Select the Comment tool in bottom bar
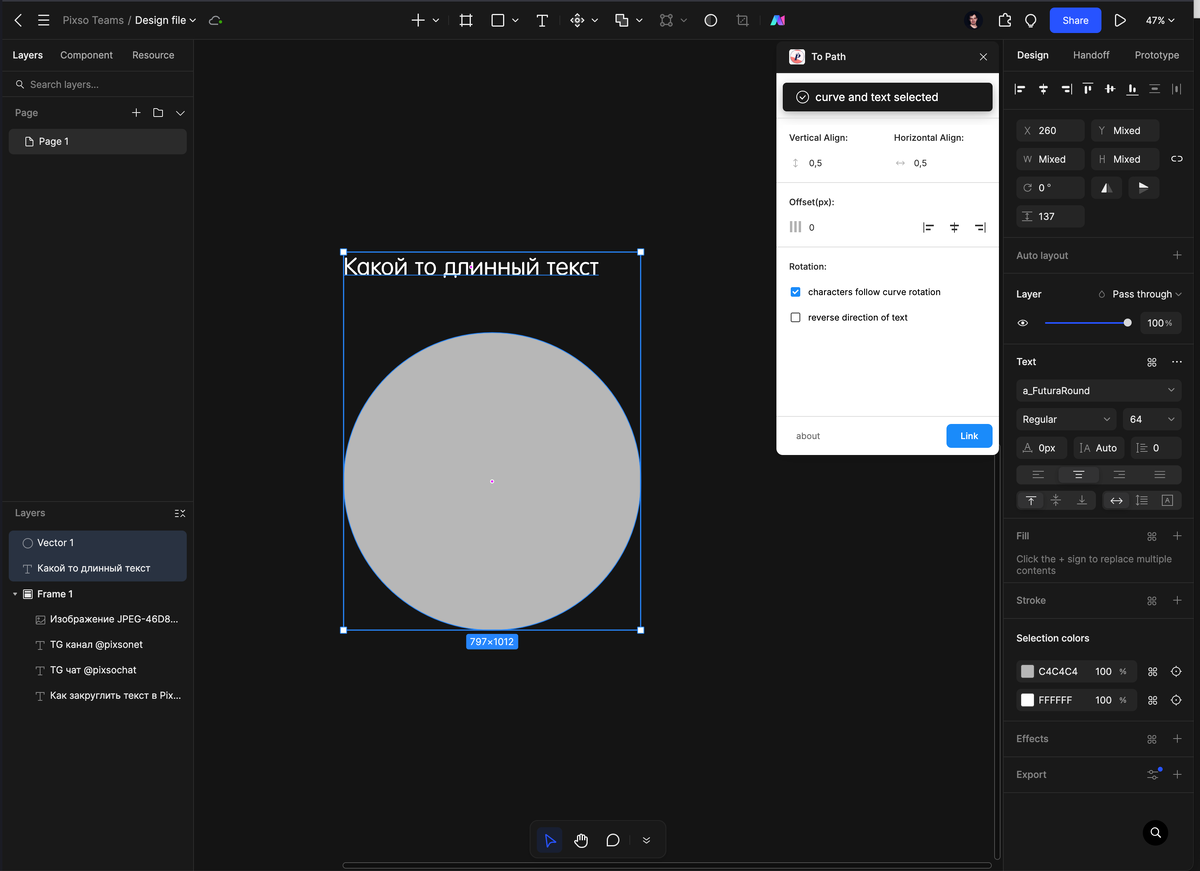This screenshot has width=1200, height=871. tap(613, 840)
